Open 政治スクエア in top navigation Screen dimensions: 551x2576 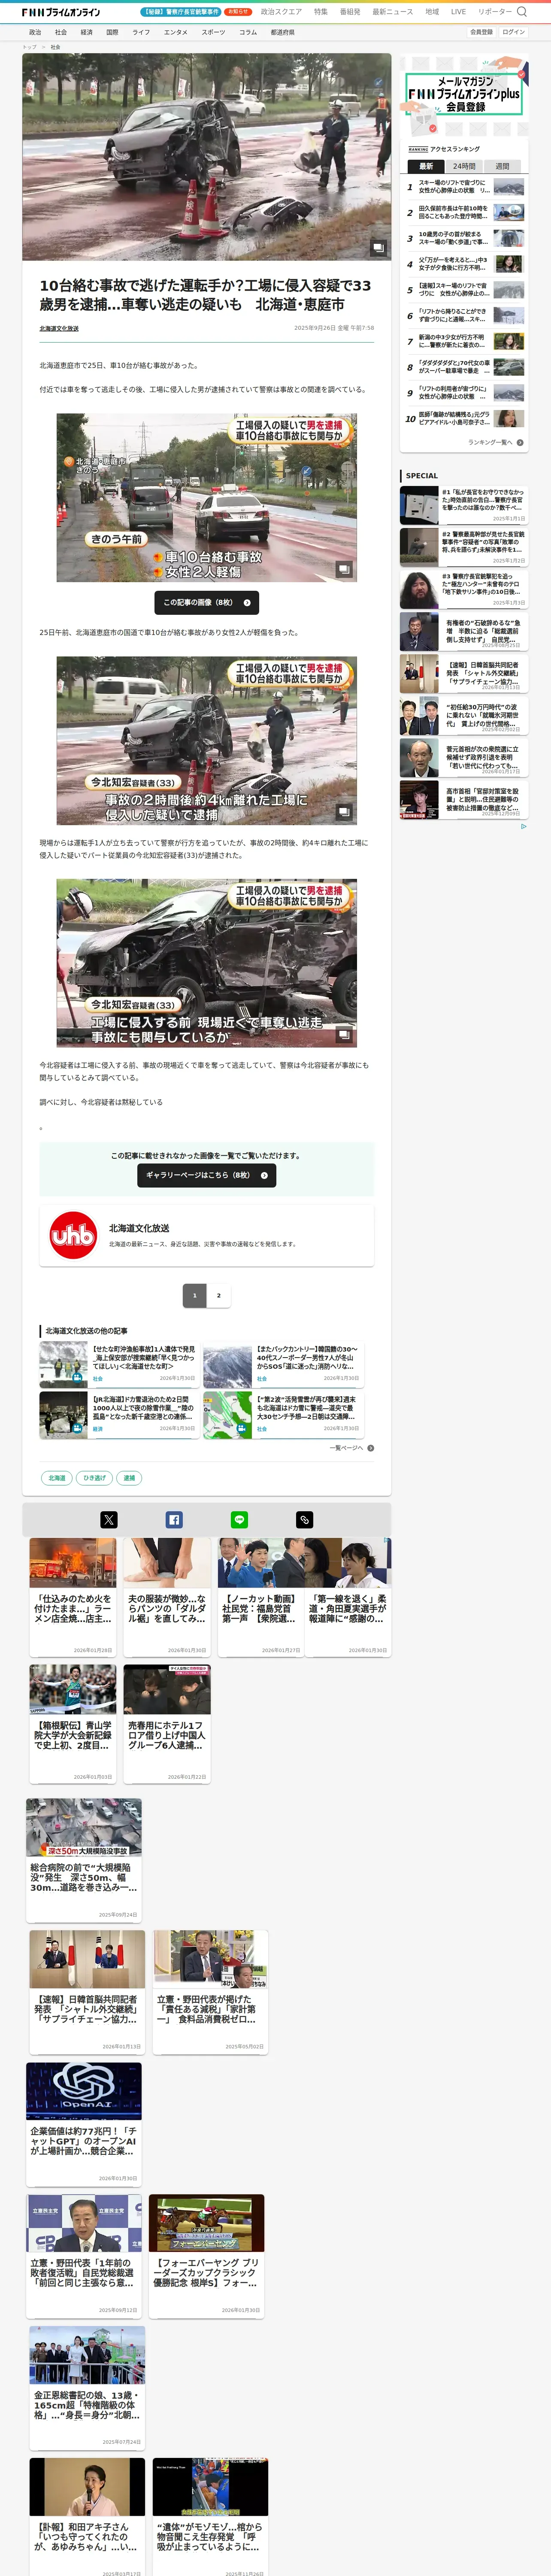point(281,12)
